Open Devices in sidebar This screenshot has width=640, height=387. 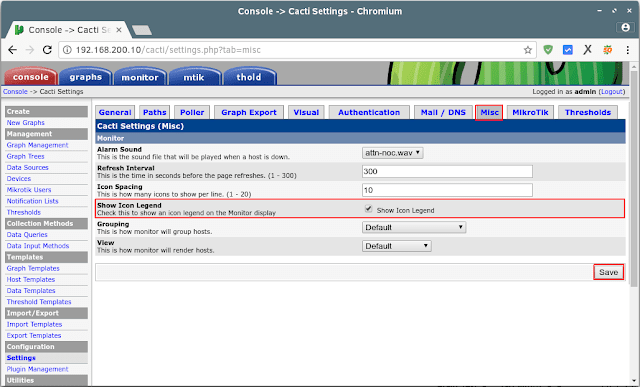pos(18,179)
